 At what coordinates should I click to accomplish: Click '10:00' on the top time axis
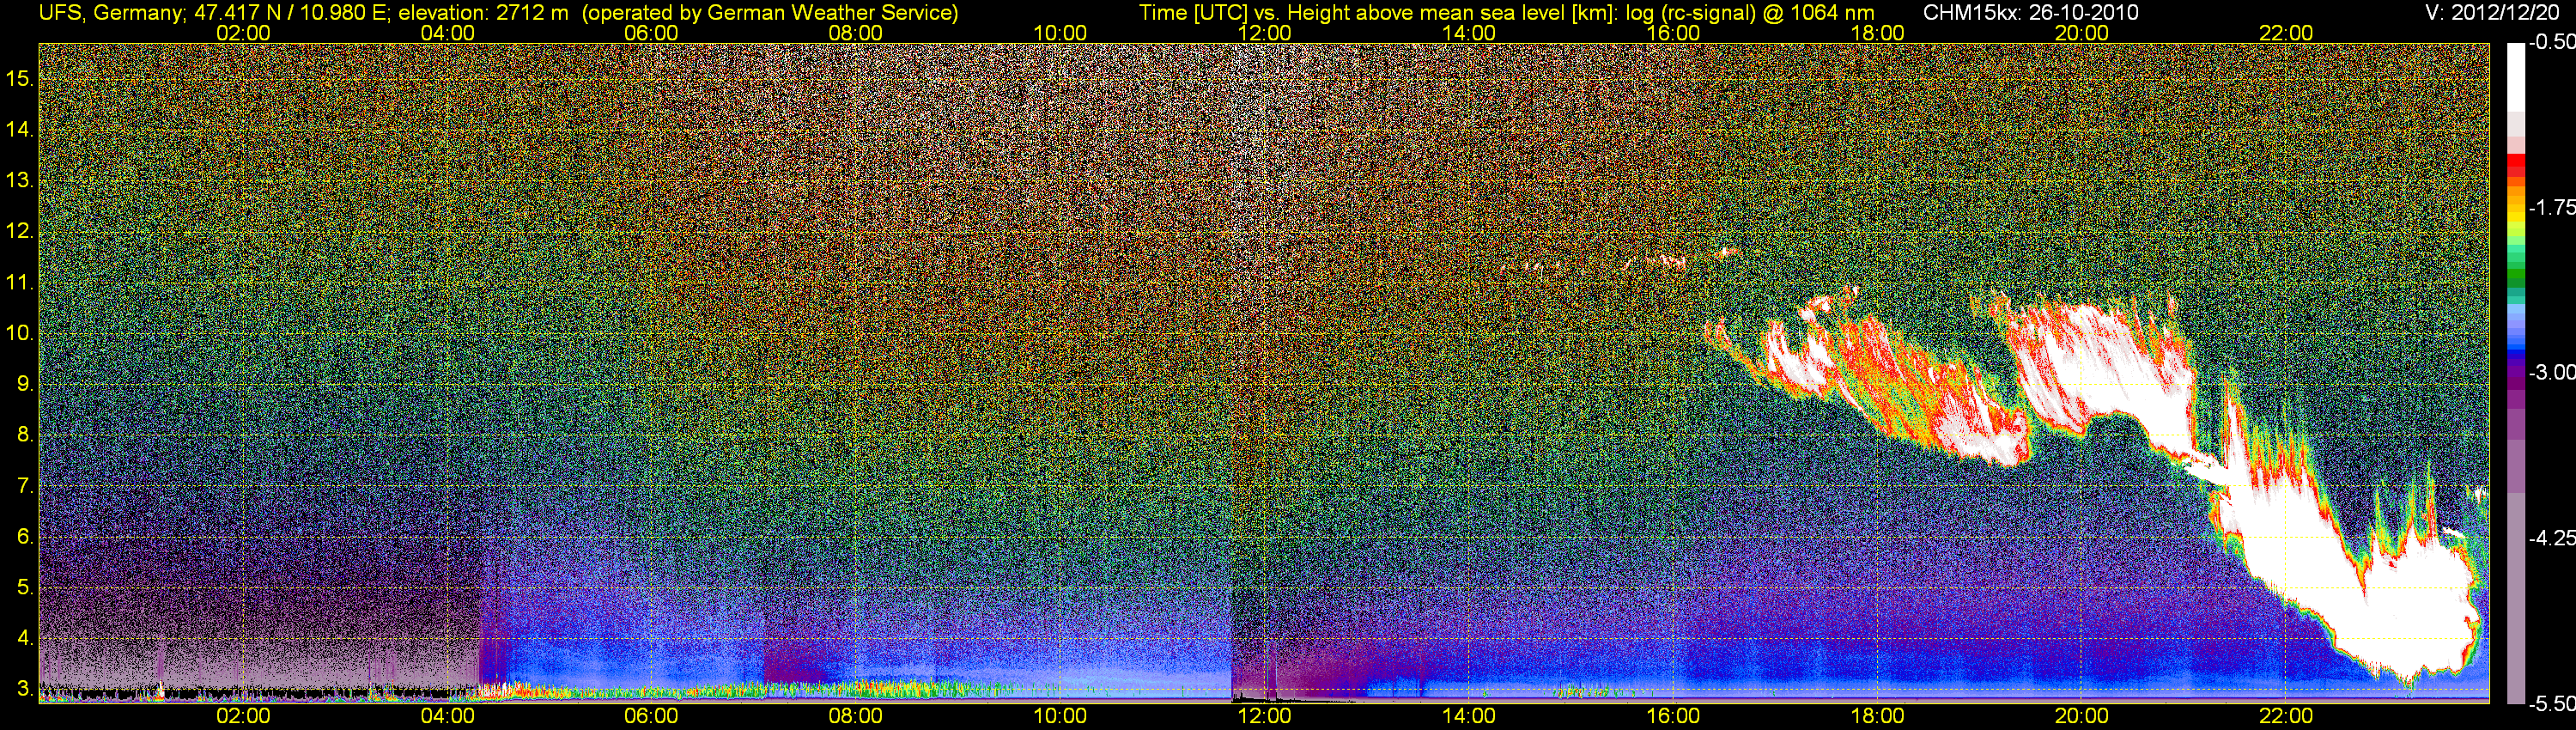point(1060,33)
